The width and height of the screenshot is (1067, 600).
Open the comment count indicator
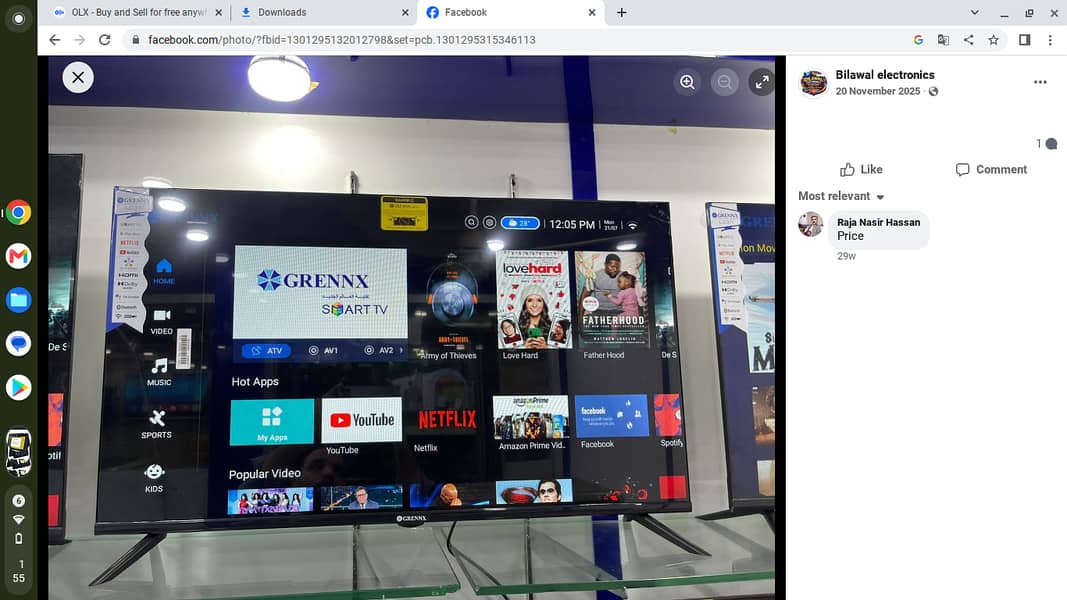coord(1047,144)
